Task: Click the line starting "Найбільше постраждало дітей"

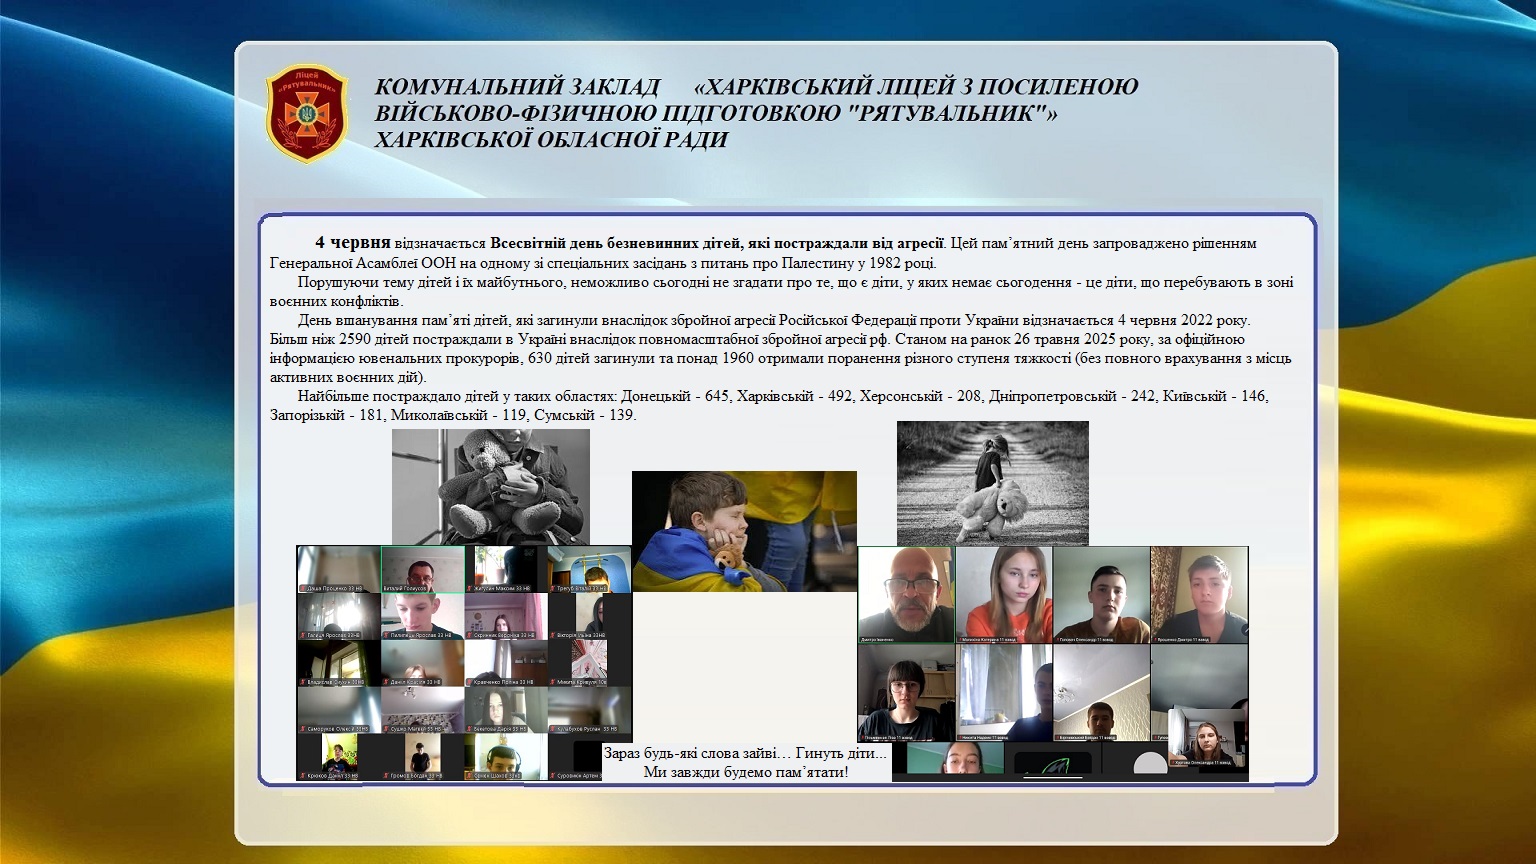Action: click(x=783, y=396)
